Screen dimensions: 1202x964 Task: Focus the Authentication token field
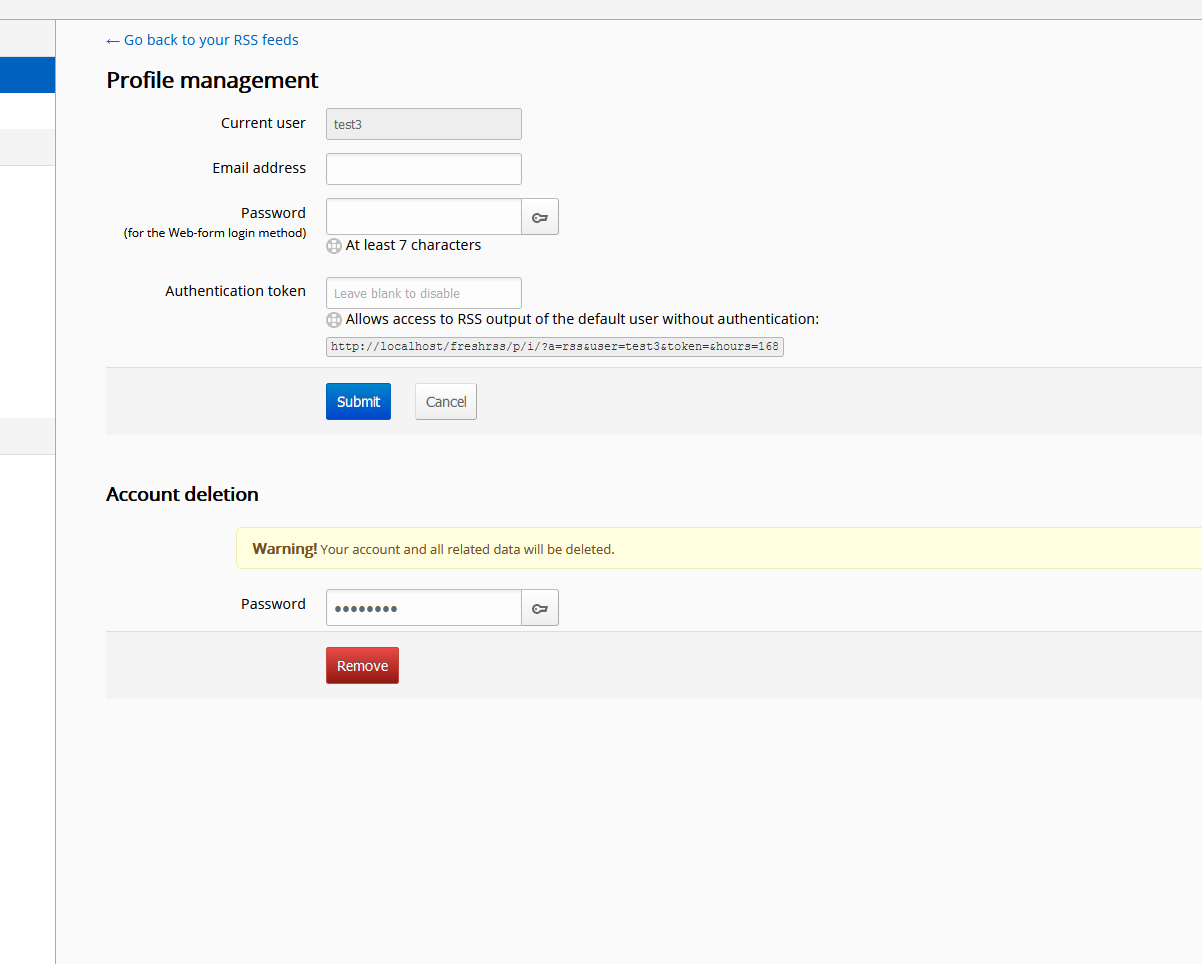coord(424,293)
